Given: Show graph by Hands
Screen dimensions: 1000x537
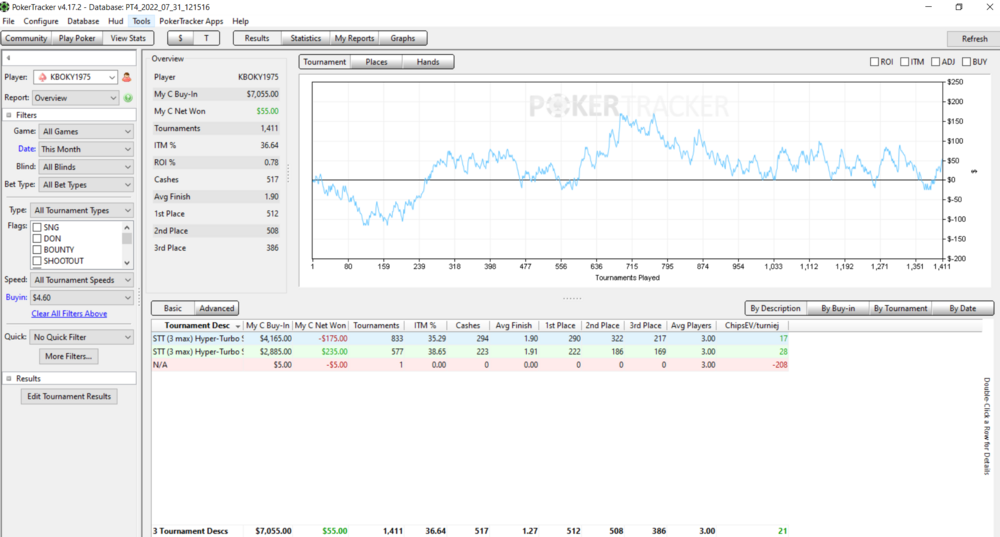Looking at the screenshot, I should 428,62.
